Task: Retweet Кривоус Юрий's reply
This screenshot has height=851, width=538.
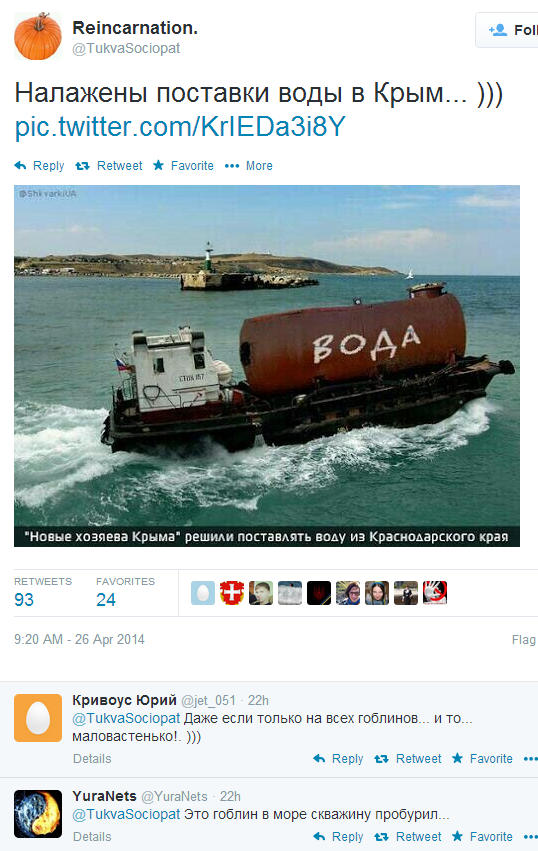Action: point(408,759)
